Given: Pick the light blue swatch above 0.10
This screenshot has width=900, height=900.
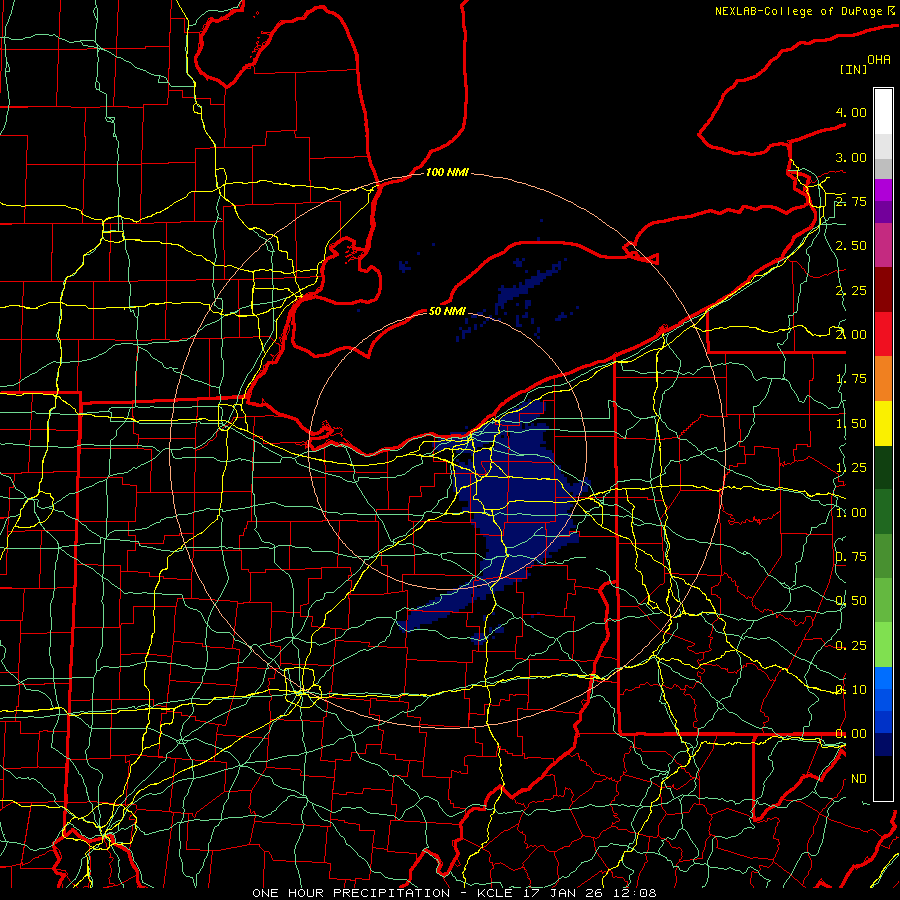Looking at the screenshot, I should [x=883, y=678].
